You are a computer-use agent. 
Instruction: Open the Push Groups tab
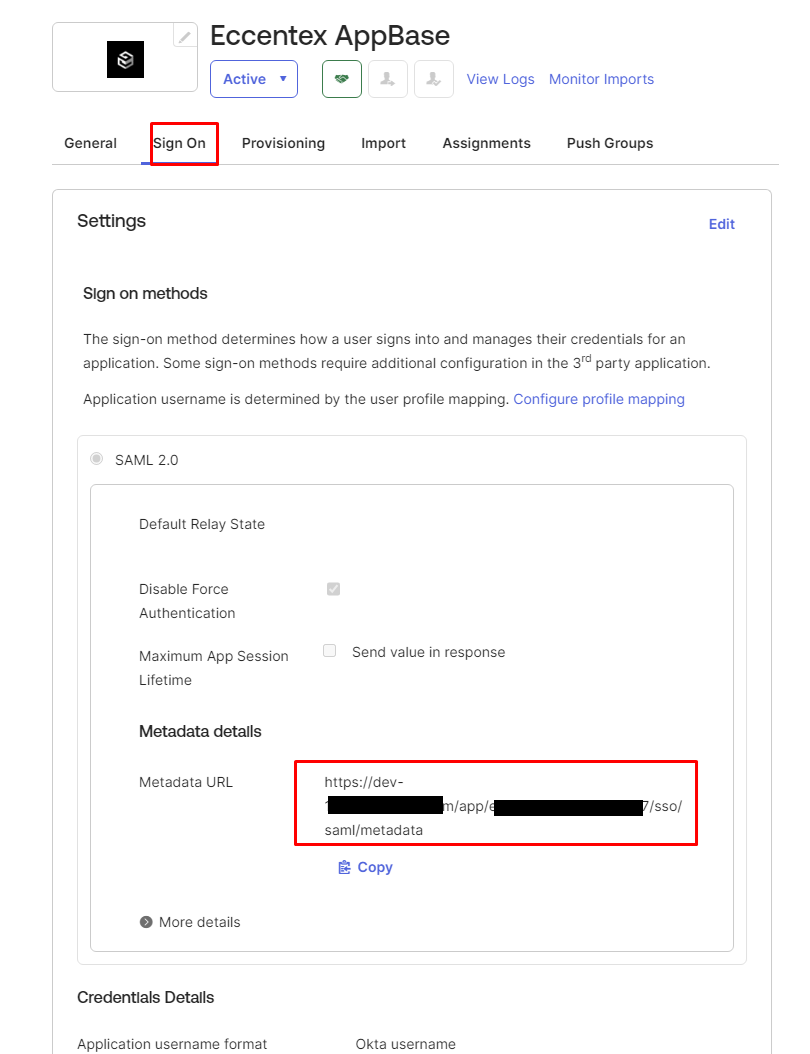pyautogui.click(x=609, y=143)
